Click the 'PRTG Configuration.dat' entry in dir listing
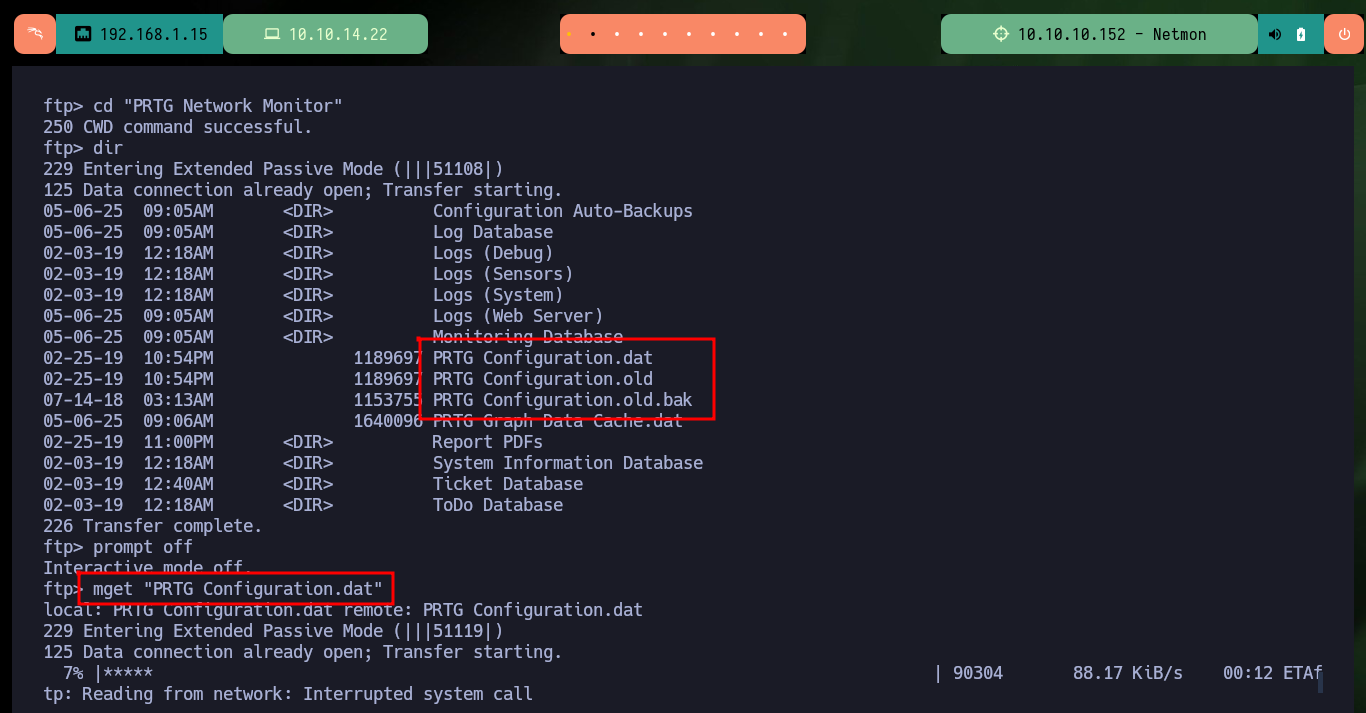The image size is (1366, 713). [x=543, y=358]
